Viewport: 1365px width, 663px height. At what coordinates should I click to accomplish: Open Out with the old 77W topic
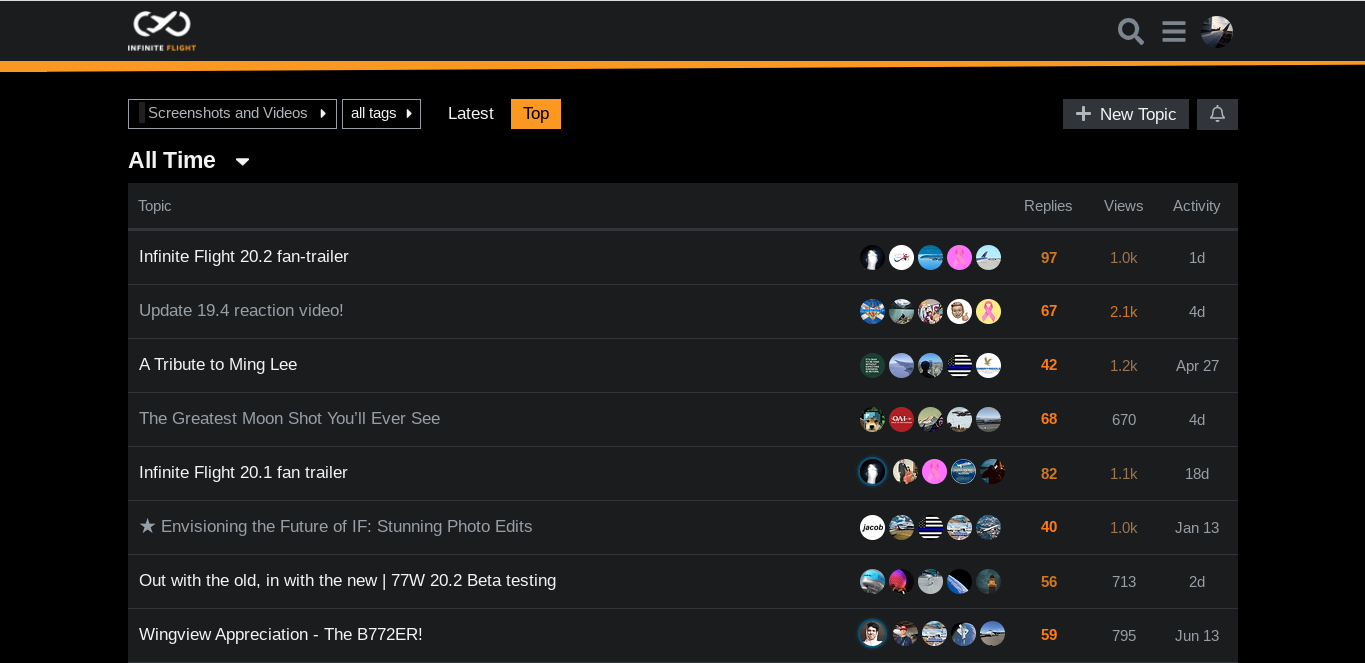(x=347, y=581)
